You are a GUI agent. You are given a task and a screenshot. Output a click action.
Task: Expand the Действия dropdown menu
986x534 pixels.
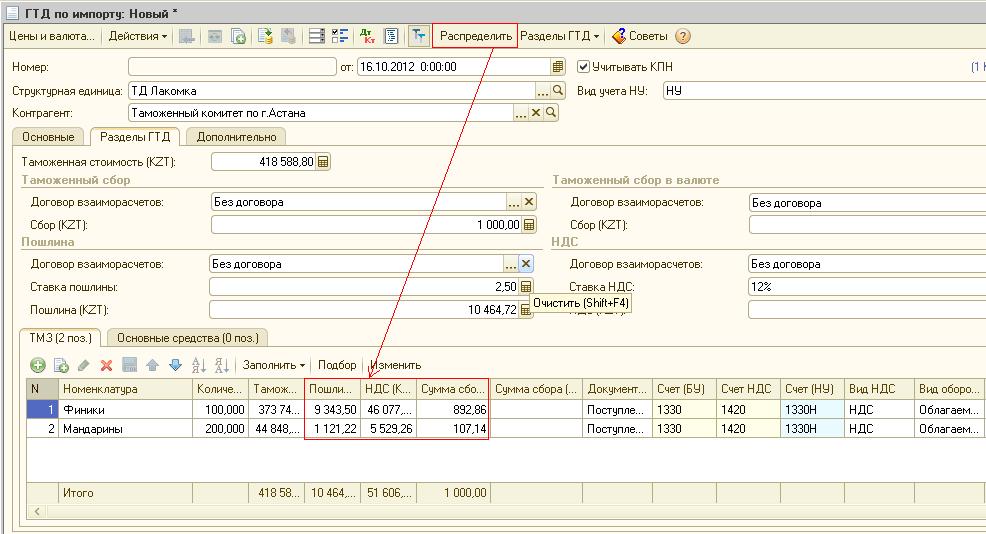(x=138, y=36)
